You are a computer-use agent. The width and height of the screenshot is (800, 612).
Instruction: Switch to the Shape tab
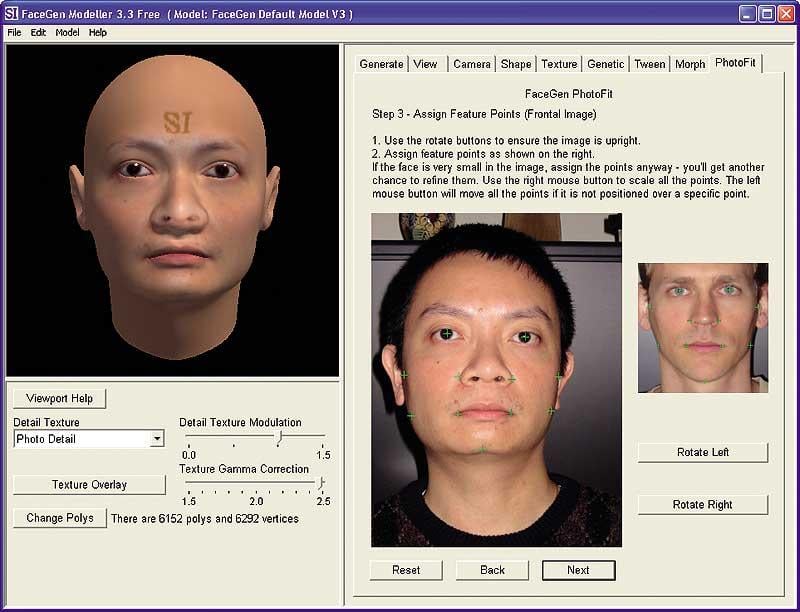click(x=516, y=64)
